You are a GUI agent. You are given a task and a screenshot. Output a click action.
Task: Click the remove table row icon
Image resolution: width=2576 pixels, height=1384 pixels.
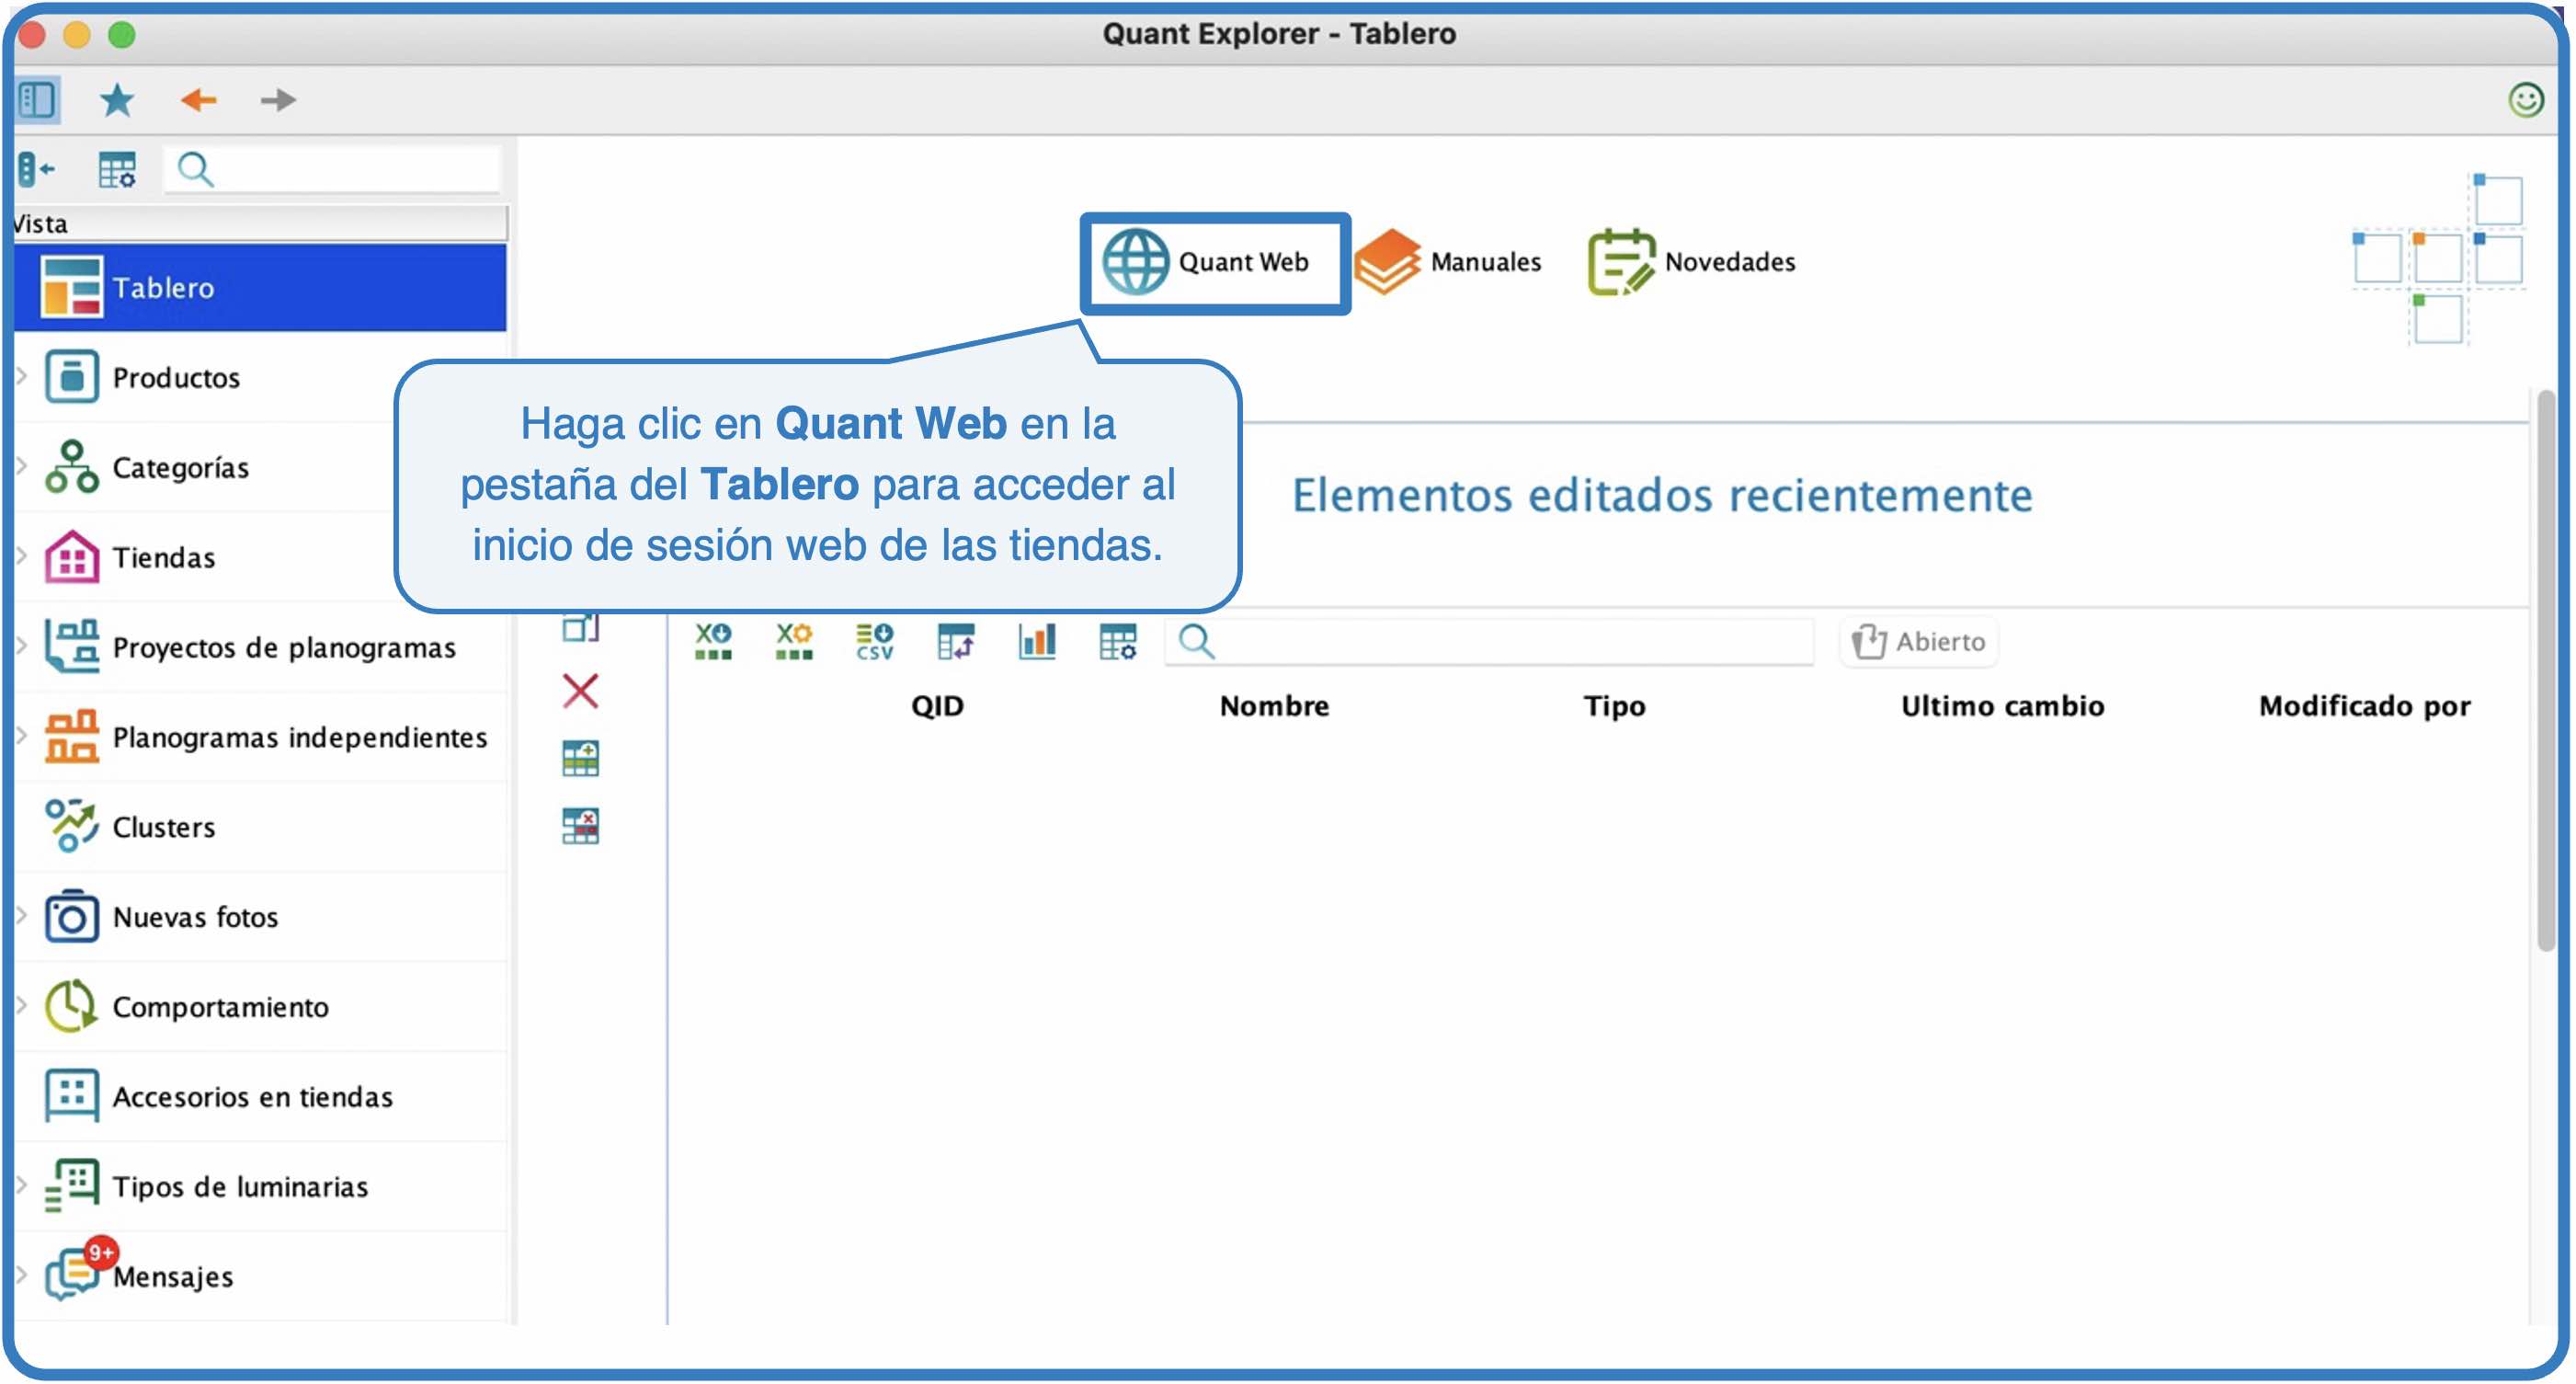tap(580, 826)
